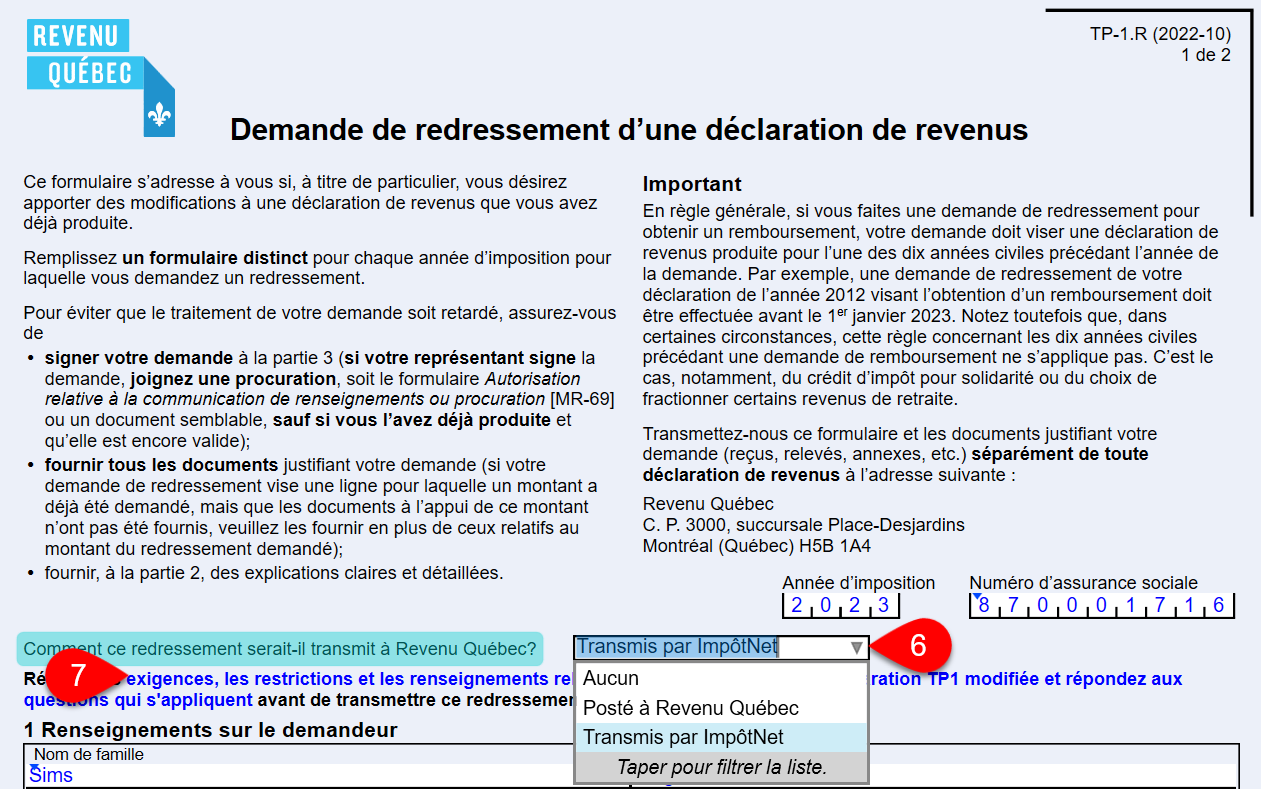Select 'Aucun' from the dropdown list
This screenshot has height=789, width=1261.
(610, 678)
